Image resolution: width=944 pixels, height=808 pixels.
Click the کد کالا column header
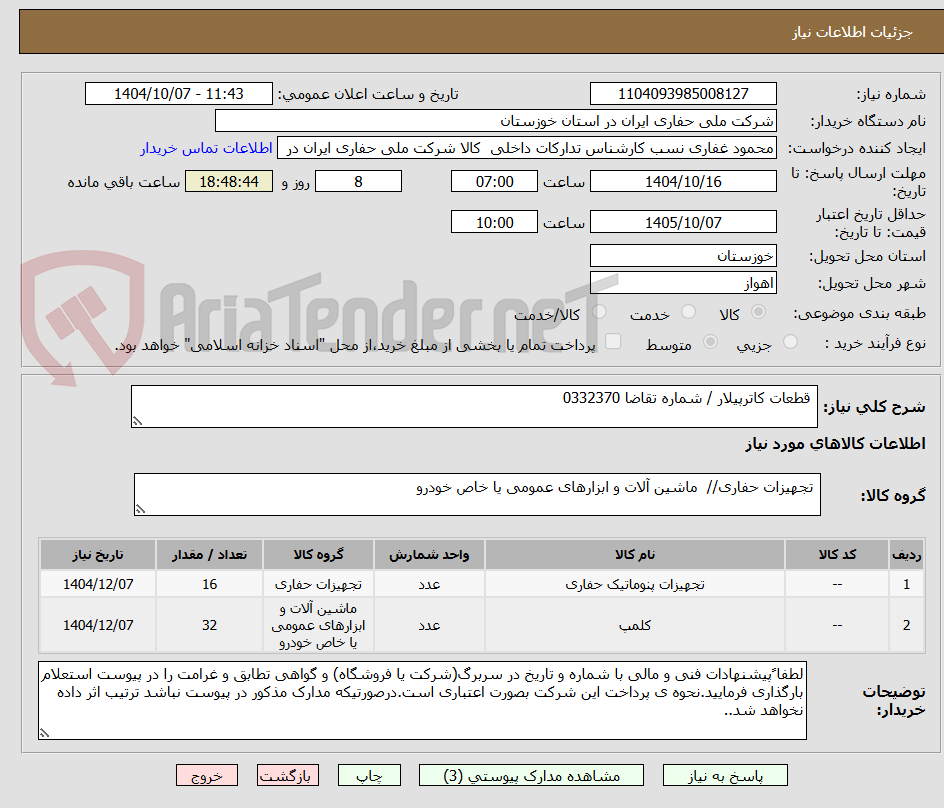click(837, 555)
